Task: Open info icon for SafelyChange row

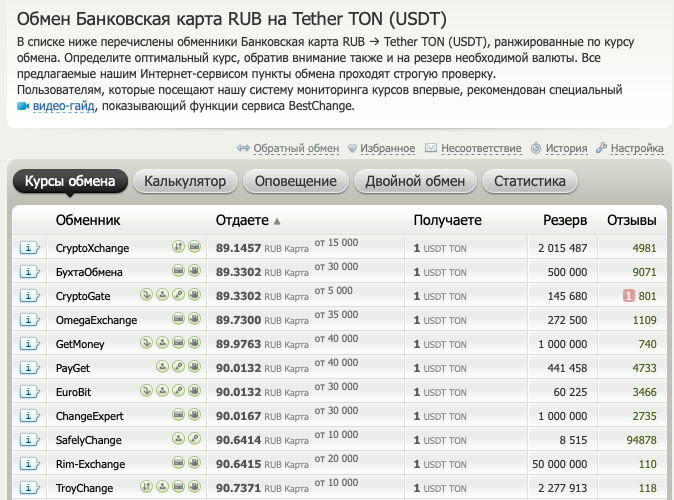Action: (x=29, y=440)
